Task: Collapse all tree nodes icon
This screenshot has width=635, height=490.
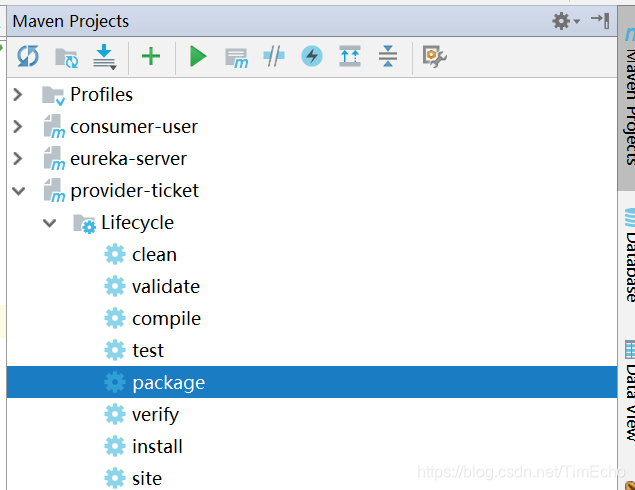Action: pyautogui.click(x=388, y=56)
